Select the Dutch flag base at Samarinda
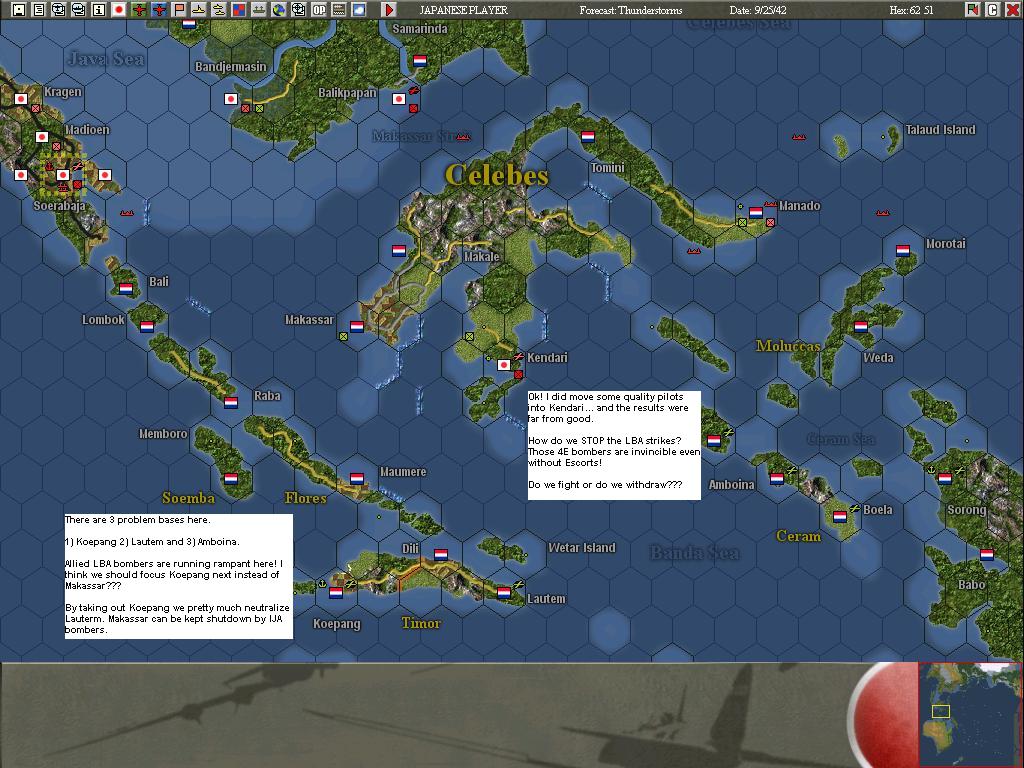Screen dimensions: 1024x768 click(420, 61)
